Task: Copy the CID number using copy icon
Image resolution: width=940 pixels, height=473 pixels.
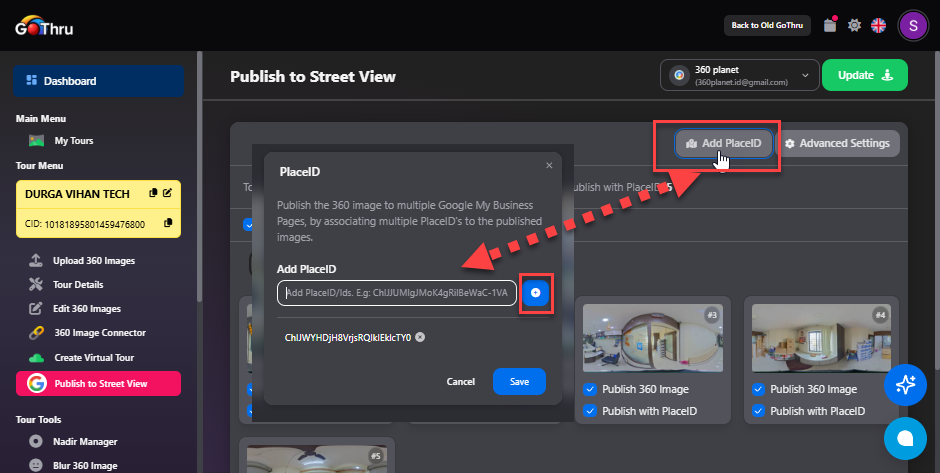Action: pos(168,223)
